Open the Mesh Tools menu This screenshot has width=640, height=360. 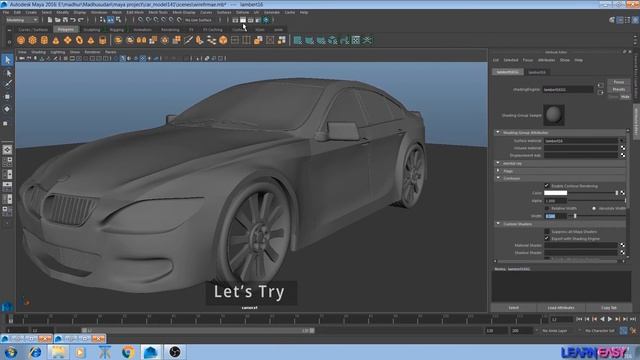(158, 12)
